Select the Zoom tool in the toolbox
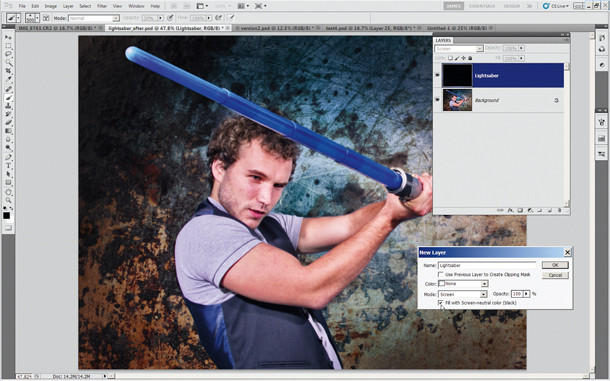 click(x=8, y=201)
